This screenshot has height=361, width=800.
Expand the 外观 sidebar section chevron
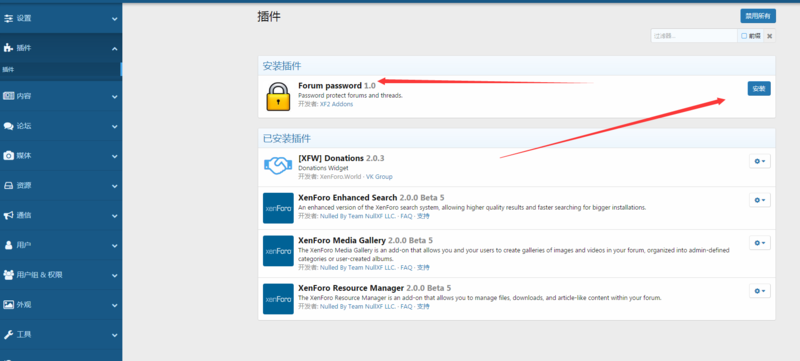click(x=114, y=305)
